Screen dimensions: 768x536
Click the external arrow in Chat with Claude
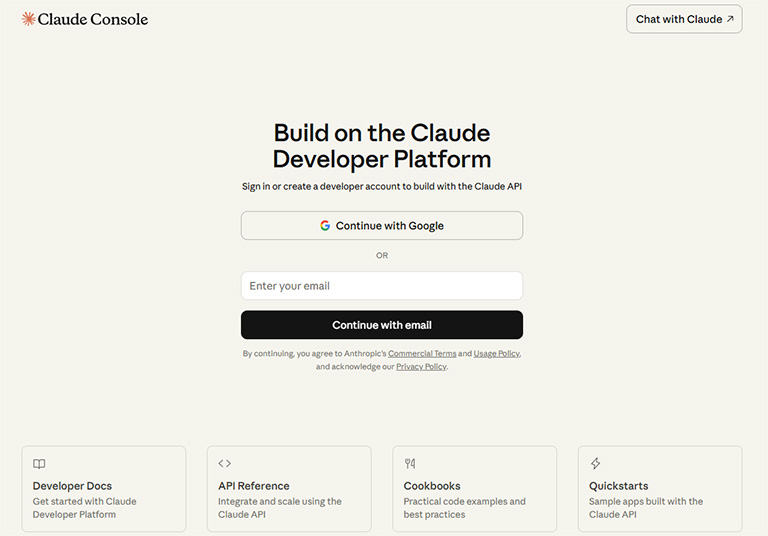[729, 19]
